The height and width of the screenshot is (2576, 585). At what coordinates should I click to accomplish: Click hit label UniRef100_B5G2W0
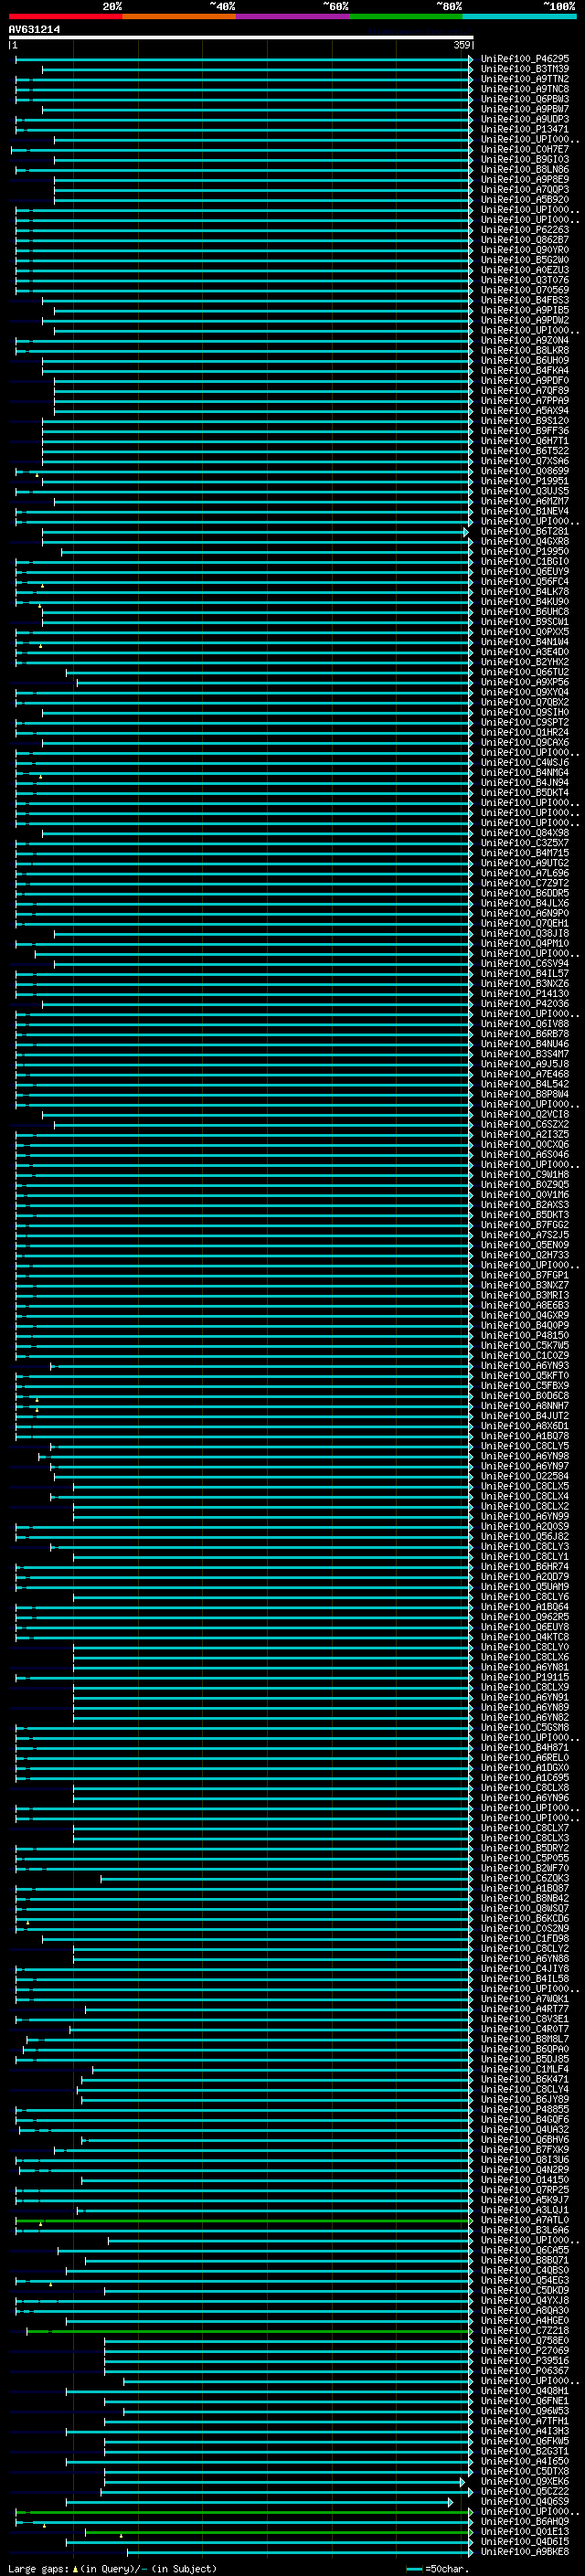[x=524, y=260]
